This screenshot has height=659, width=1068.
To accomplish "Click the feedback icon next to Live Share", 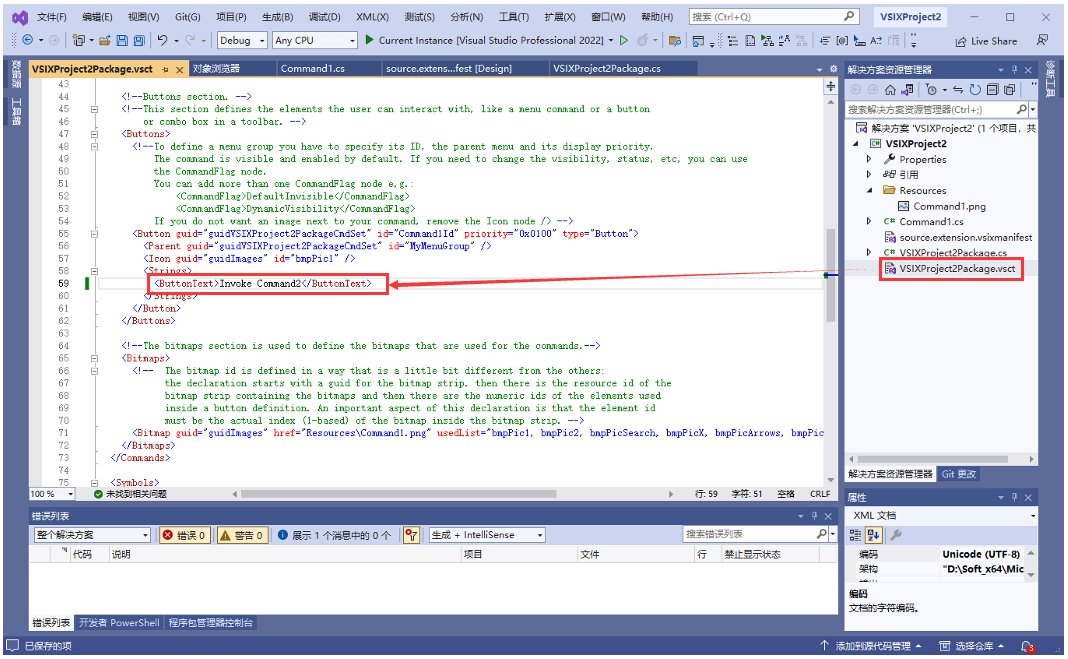I will 1042,41.
